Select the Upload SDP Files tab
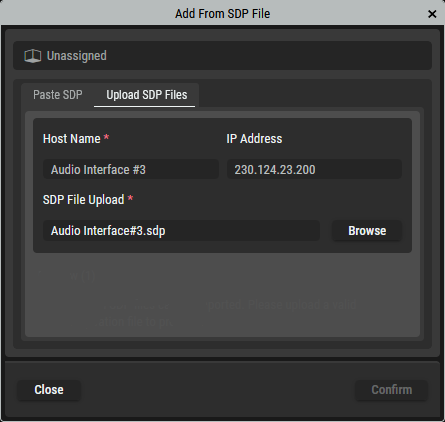Screen dimensions: 445x422 click(x=147, y=95)
